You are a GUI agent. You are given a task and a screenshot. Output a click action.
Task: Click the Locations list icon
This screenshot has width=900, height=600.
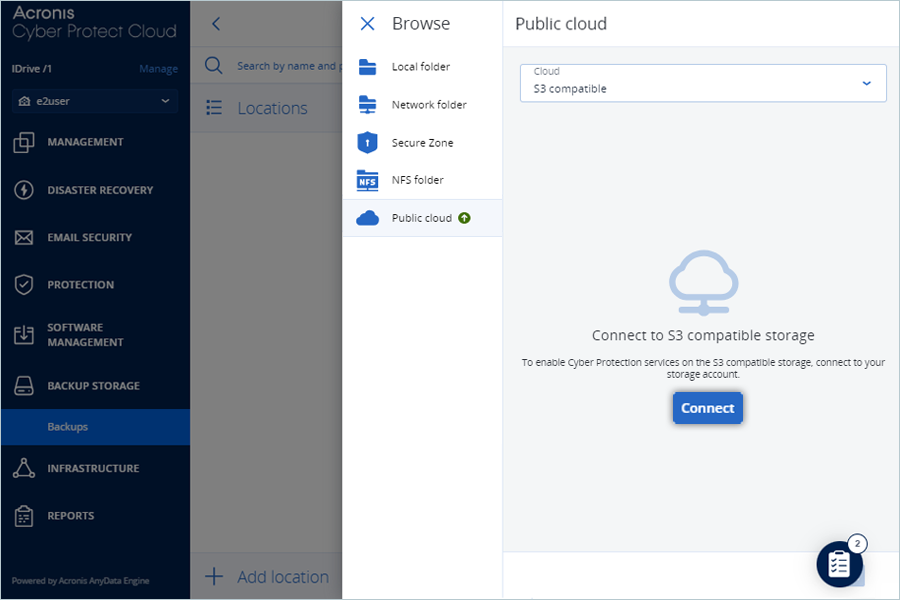click(x=214, y=107)
